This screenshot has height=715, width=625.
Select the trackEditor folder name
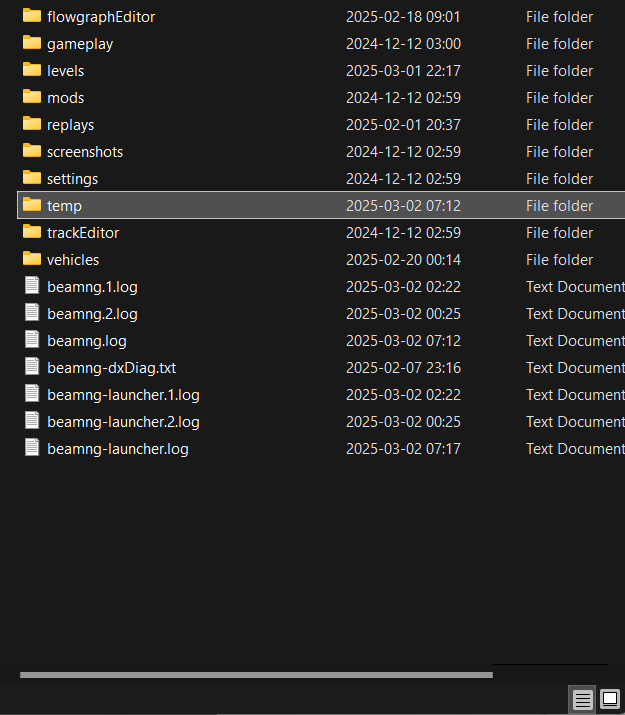[x=83, y=233]
